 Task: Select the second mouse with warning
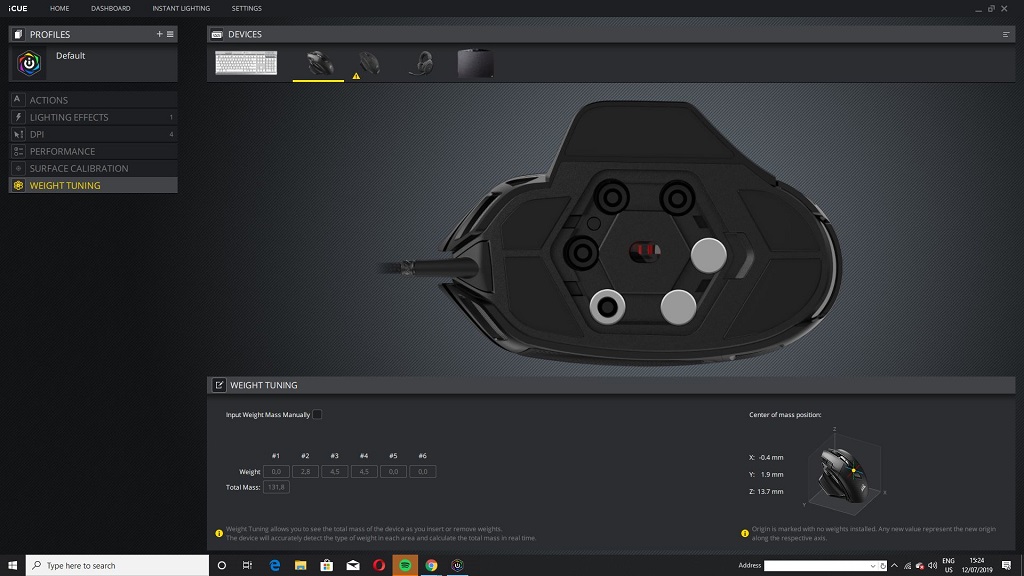[x=369, y=63]
